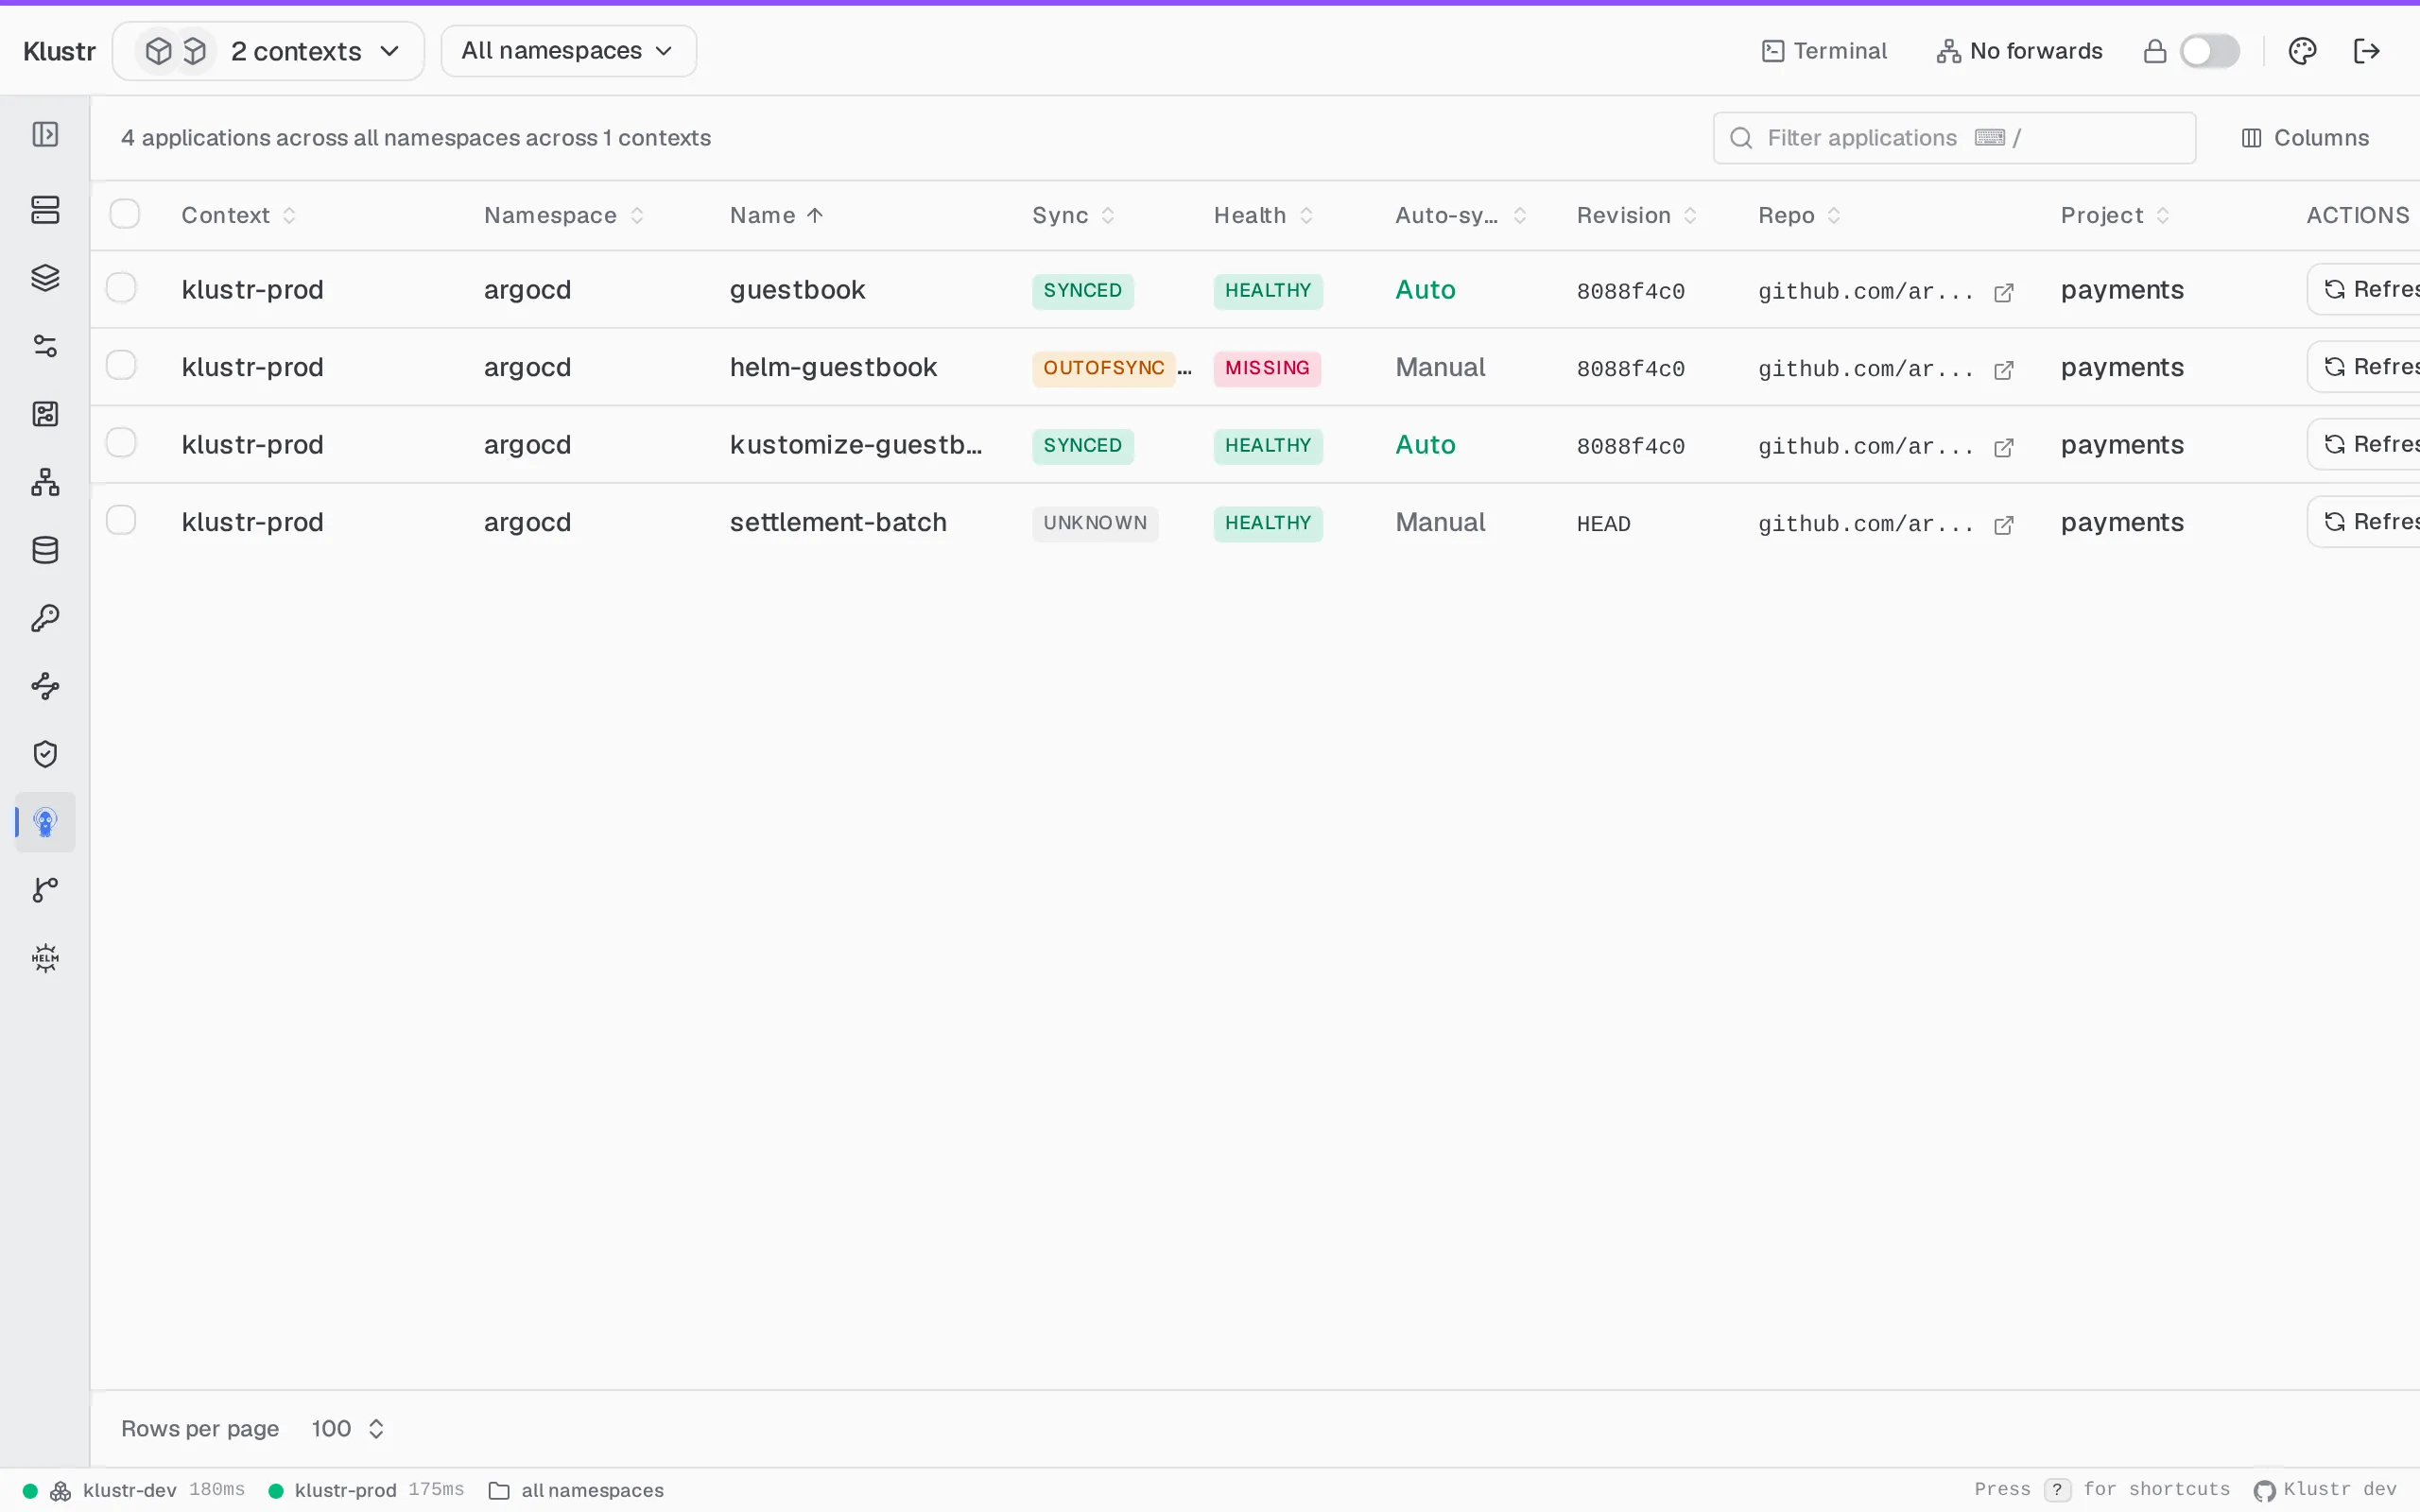Screen dimensions: 2420x1512
Task: Click the logout icon in top bar
Action: point(2367,51)
